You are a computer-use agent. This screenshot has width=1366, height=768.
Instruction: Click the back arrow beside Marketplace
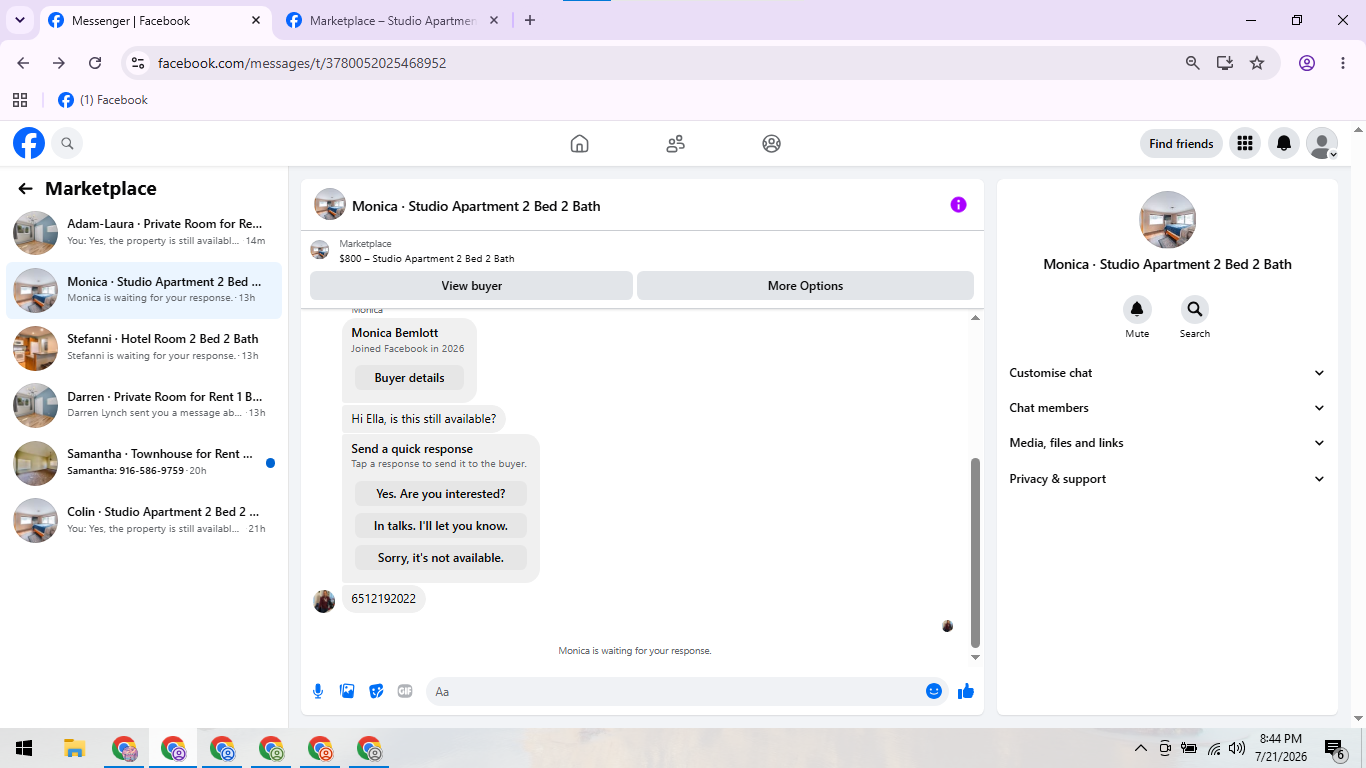point(26,188)
